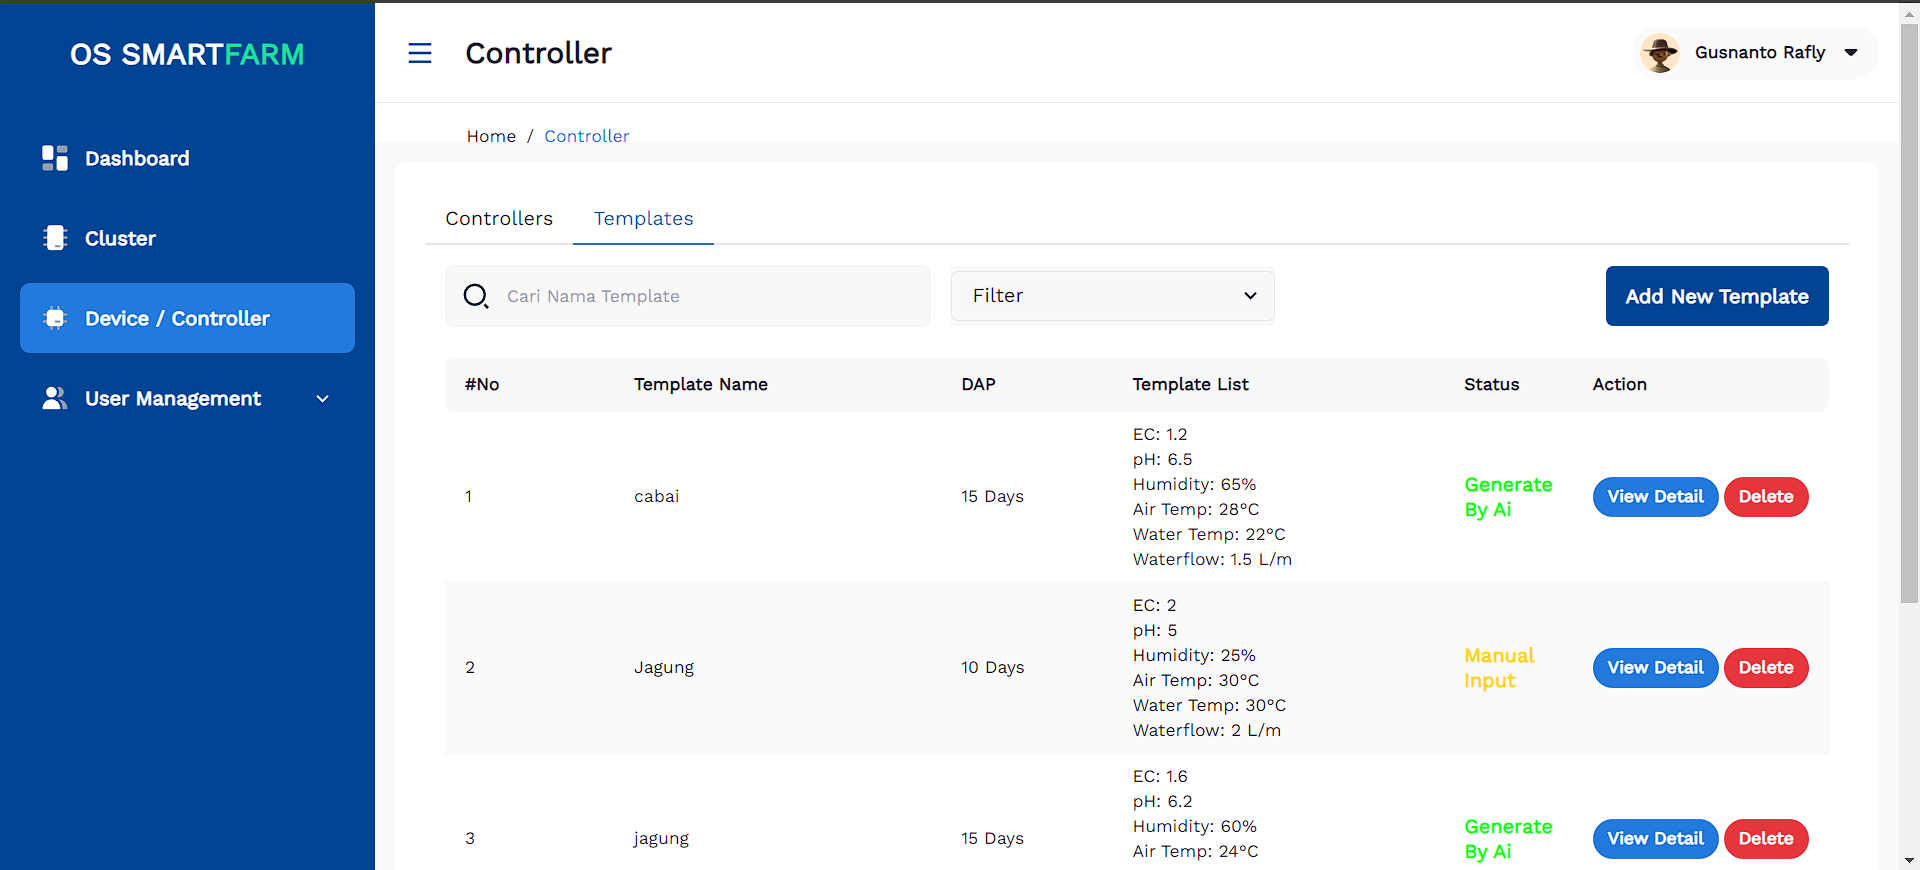Click the Device / Controller icon
This screenshot has width=1920, height=870.
[x=55, y=318]
